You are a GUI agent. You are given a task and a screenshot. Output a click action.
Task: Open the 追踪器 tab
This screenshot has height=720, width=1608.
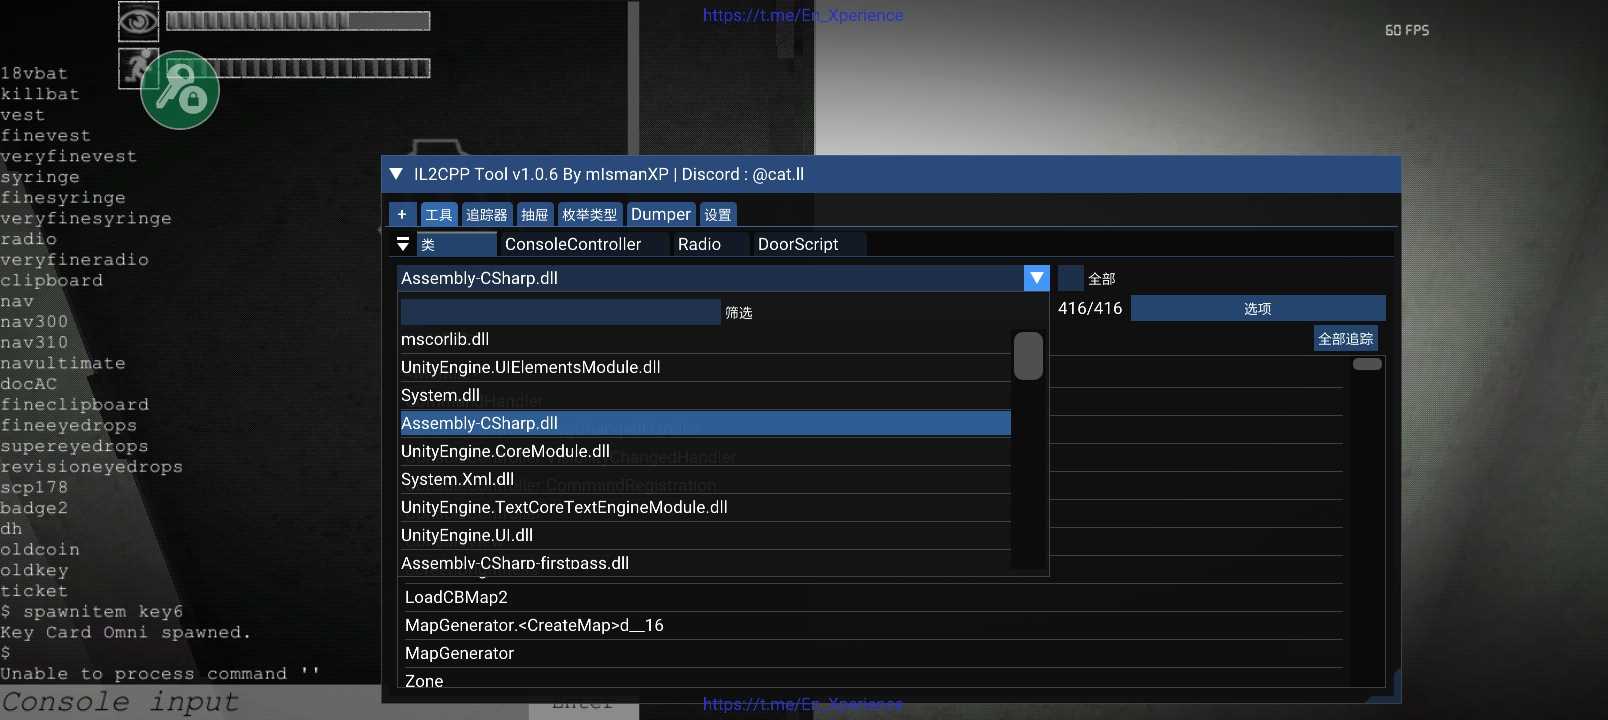[x=487, y=214]
